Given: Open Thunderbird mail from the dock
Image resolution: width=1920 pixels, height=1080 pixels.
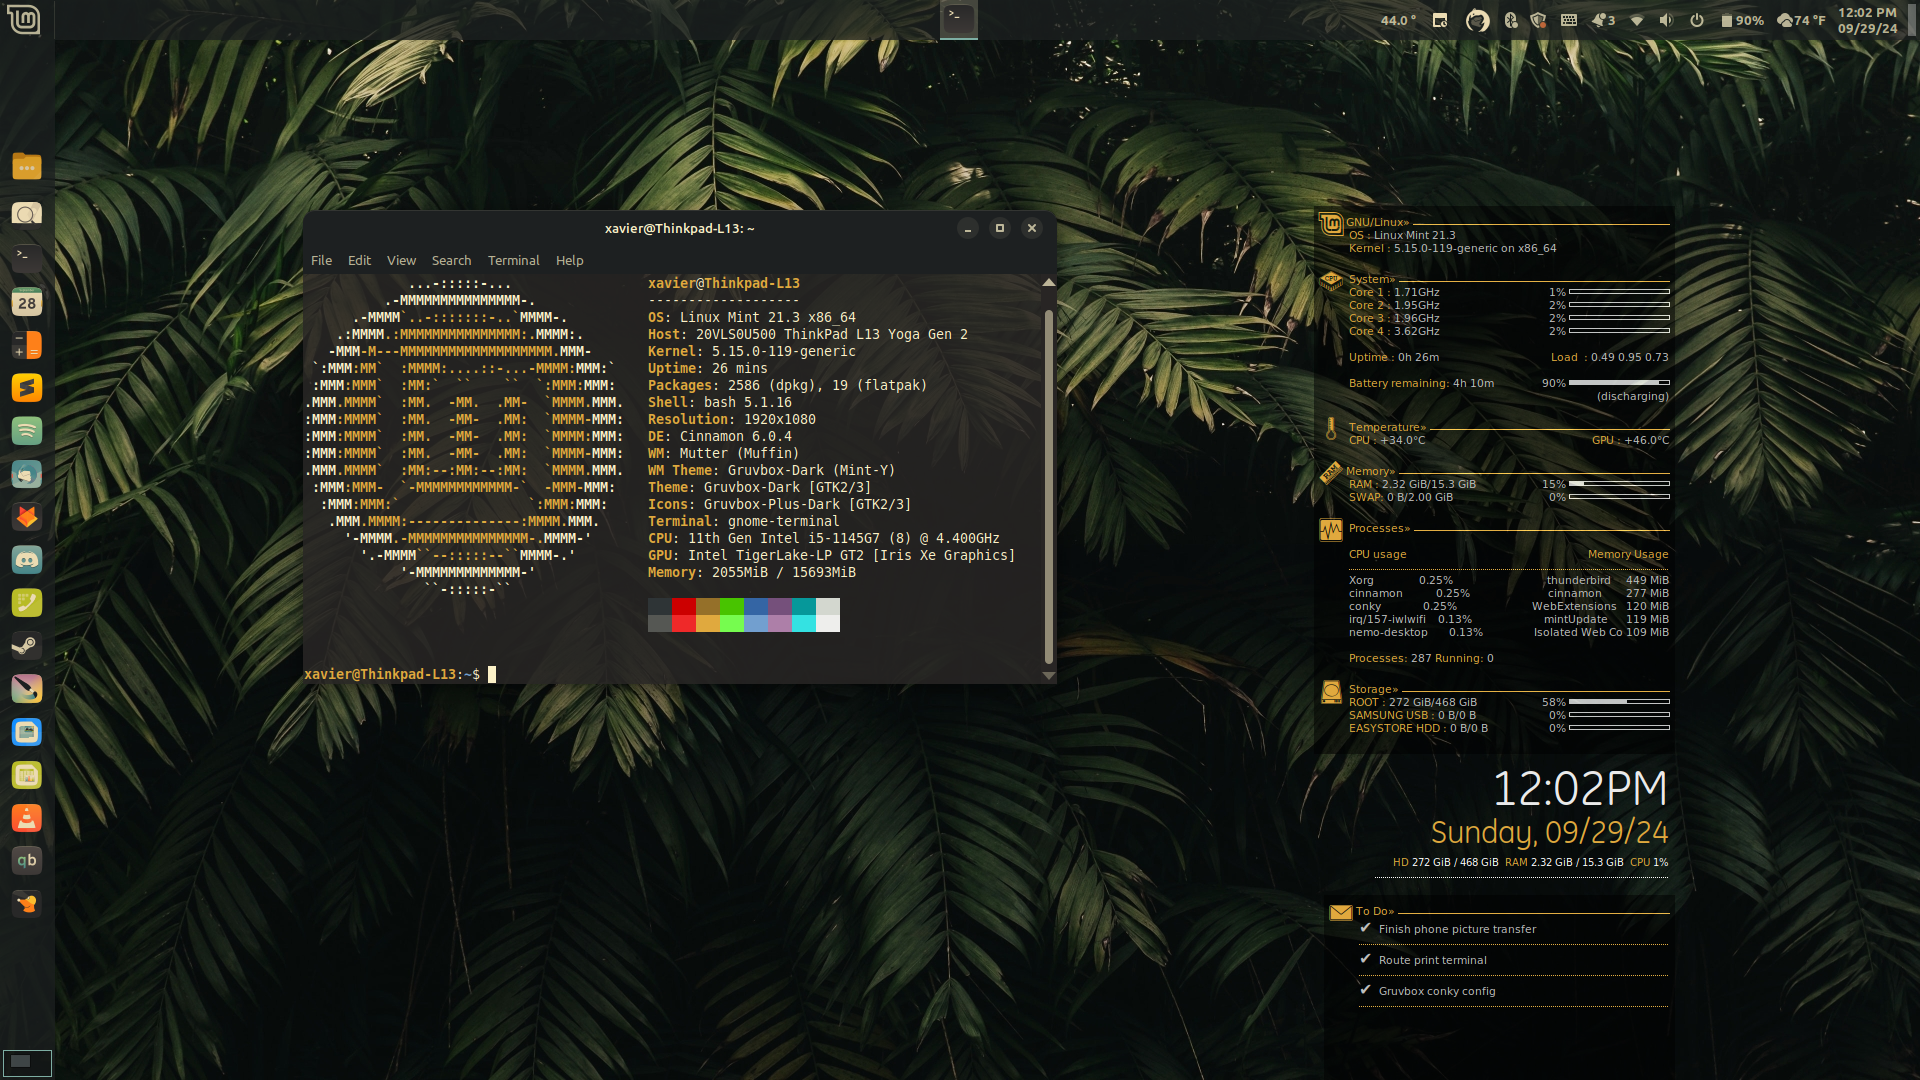Looking at the screenshot, I should pyautogui.click(x=27, y=474).
